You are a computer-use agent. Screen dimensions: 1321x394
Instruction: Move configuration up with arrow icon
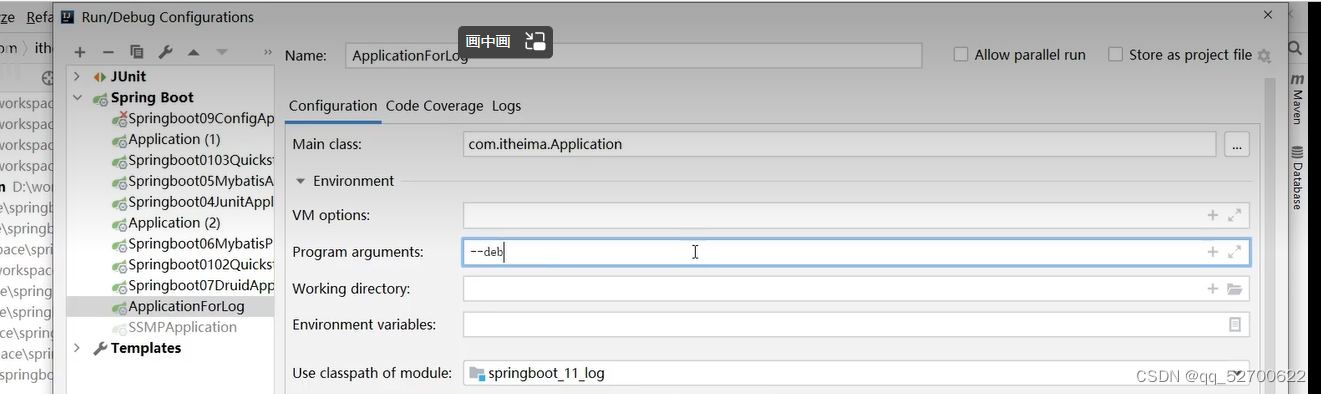[x=194, y=52]
